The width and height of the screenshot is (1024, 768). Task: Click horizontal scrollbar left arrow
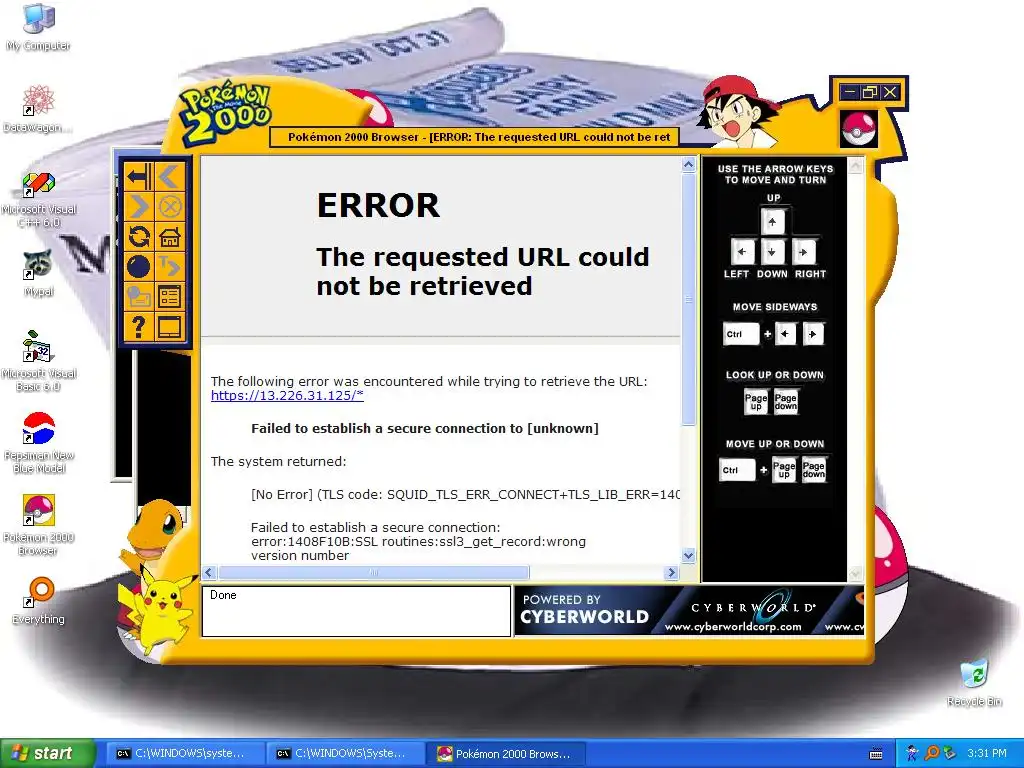(209, 573)
